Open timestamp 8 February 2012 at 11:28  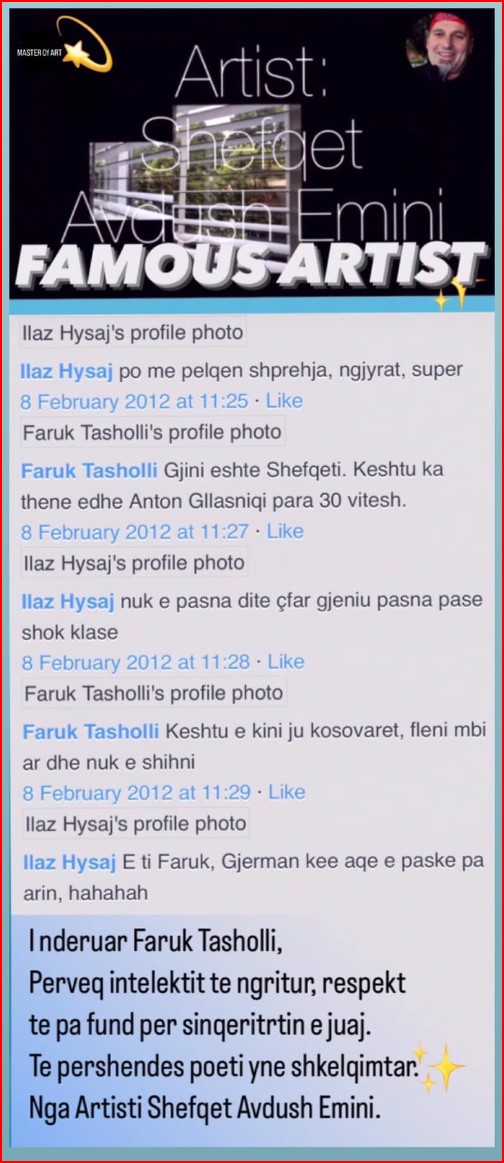pyautogui.click(x=136, y=662)
